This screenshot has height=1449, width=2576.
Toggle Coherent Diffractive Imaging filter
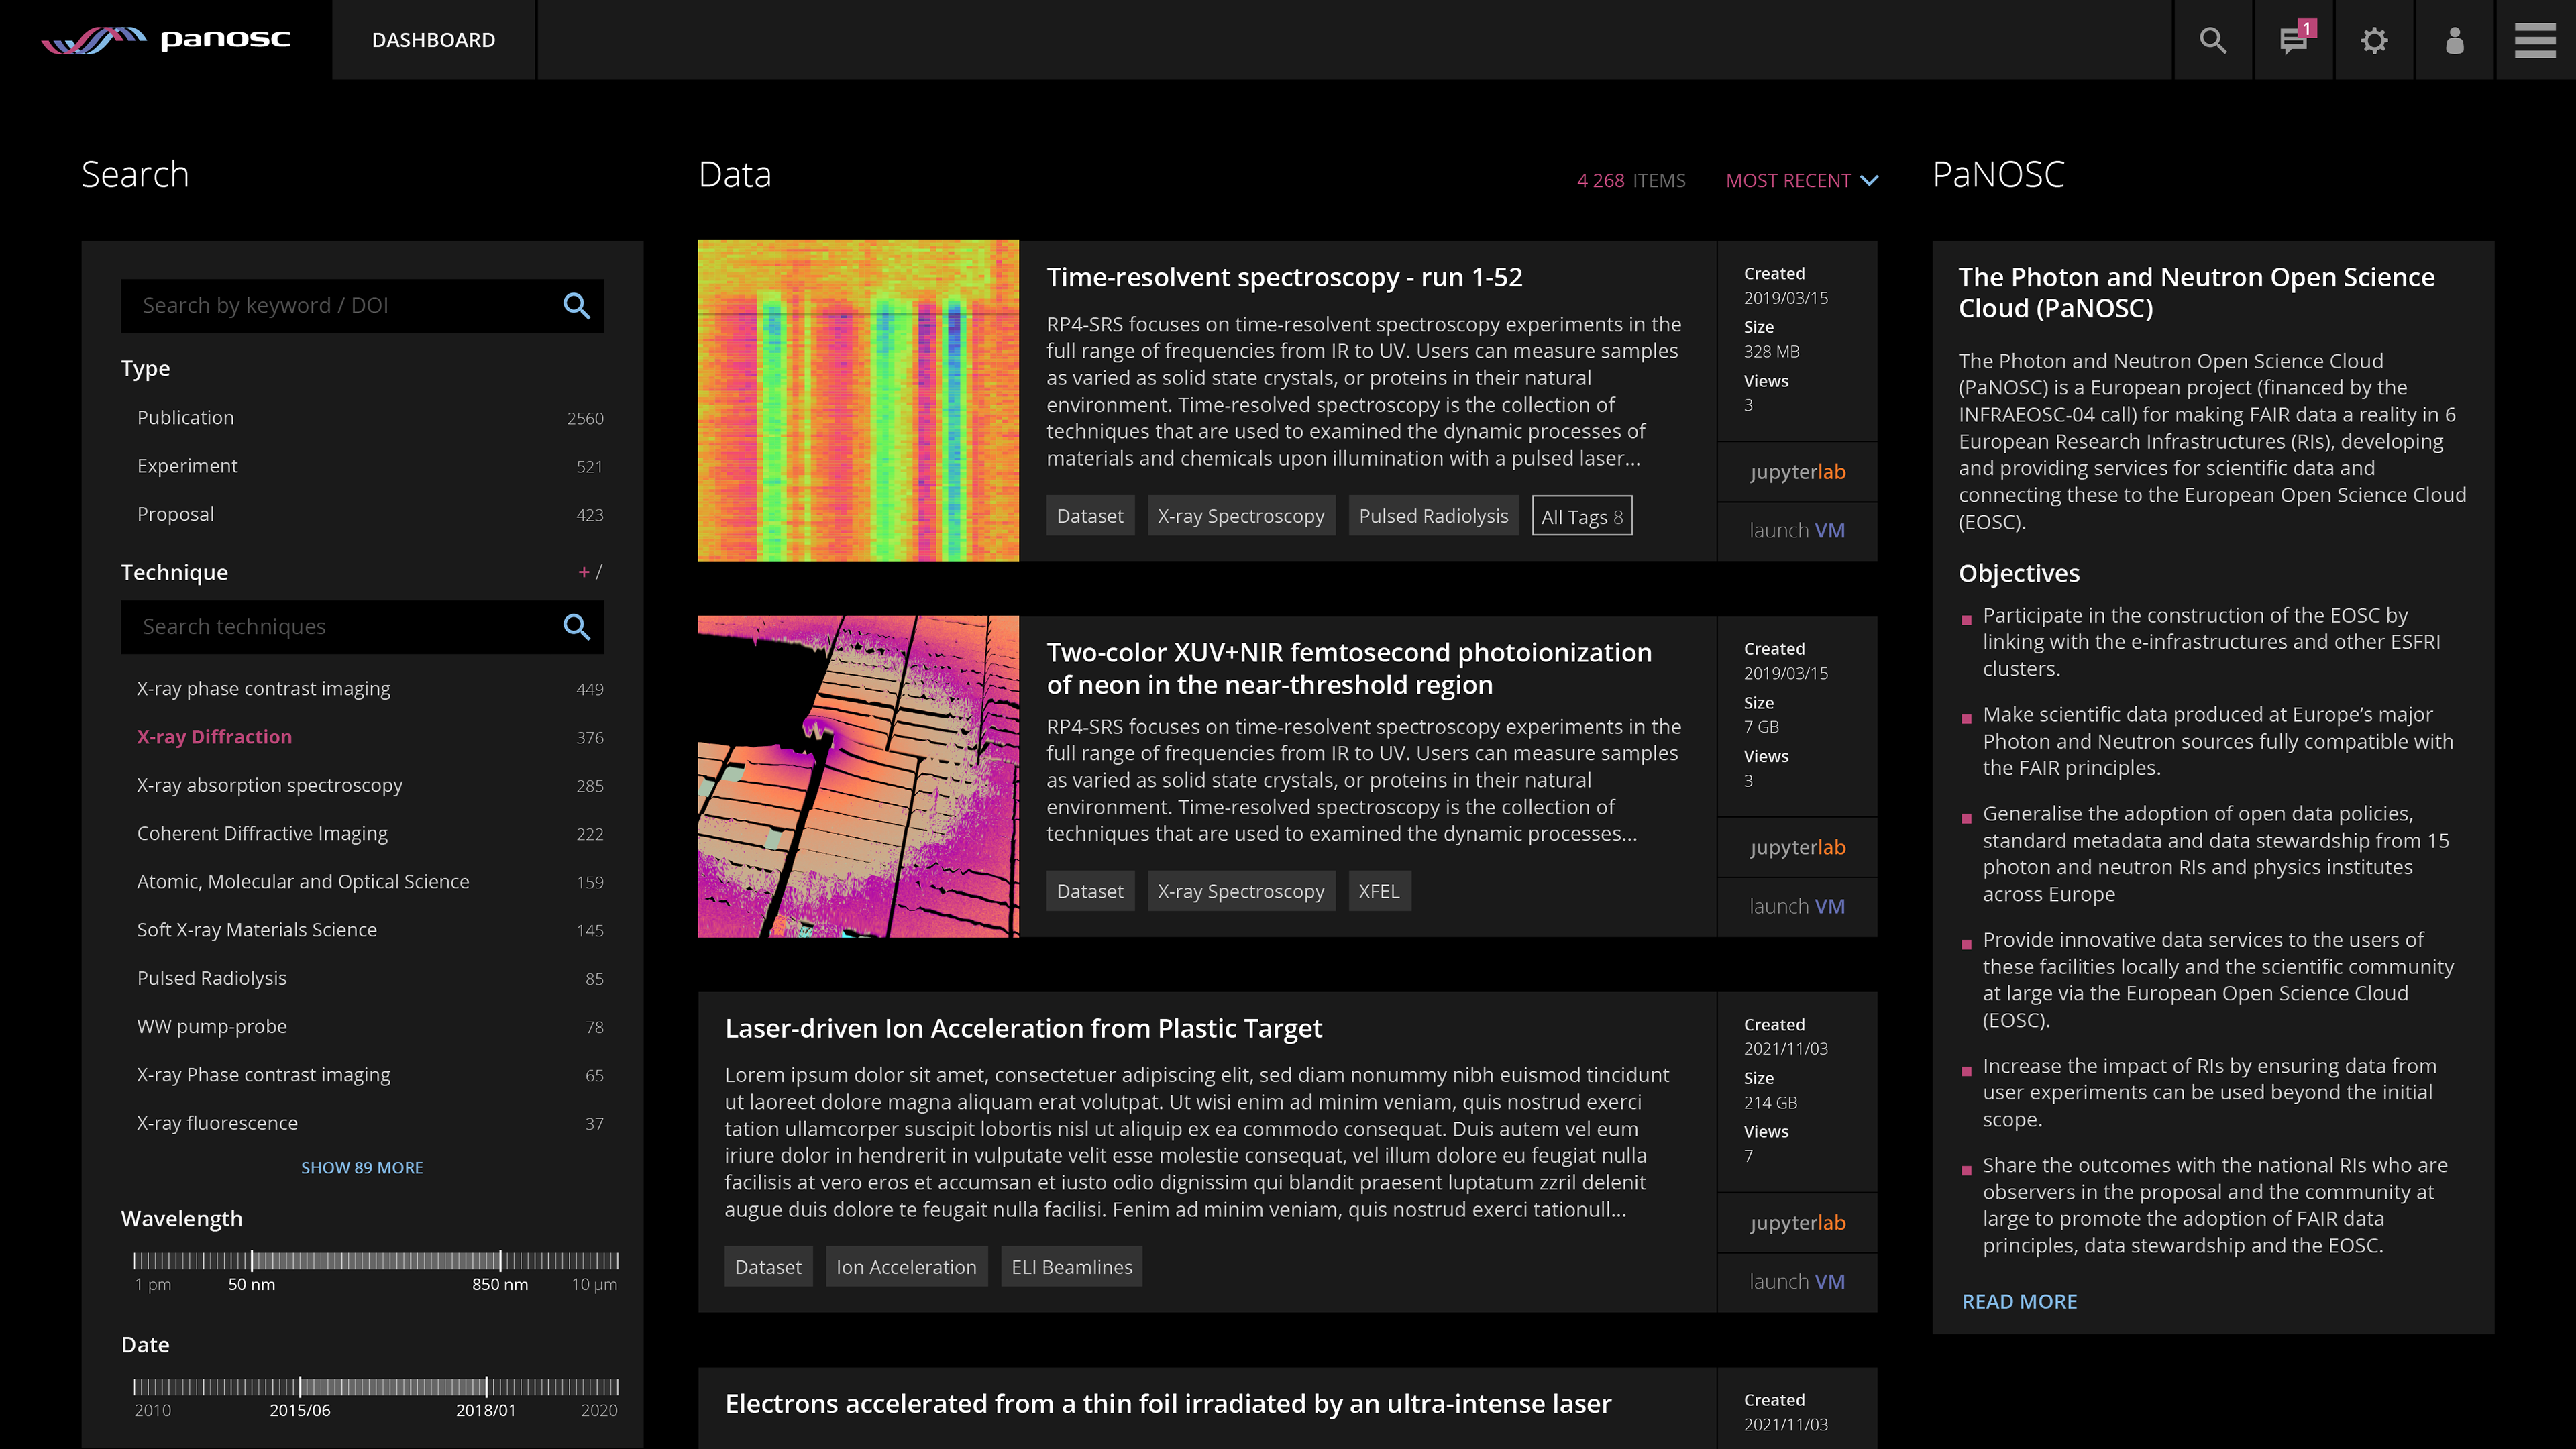(x=370, y=833)
